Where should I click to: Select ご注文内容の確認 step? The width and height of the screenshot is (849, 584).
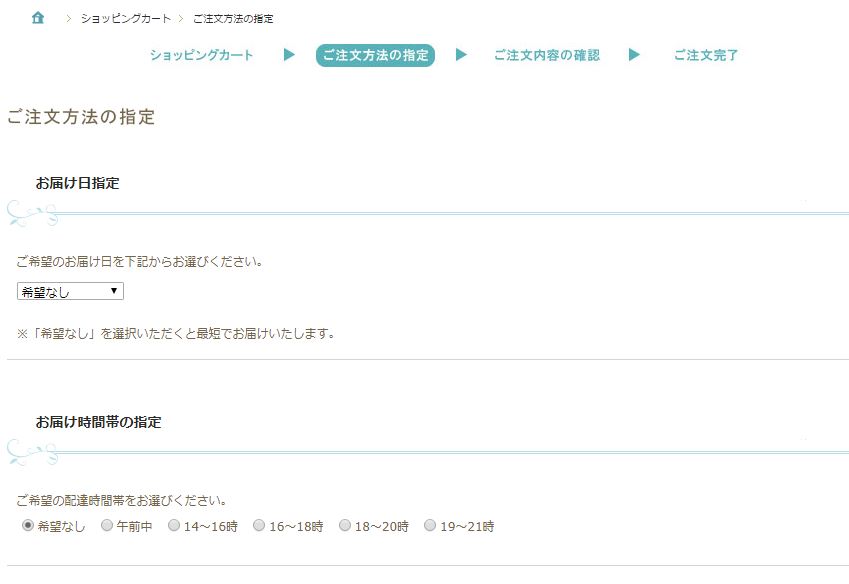(x=547, y=55)
